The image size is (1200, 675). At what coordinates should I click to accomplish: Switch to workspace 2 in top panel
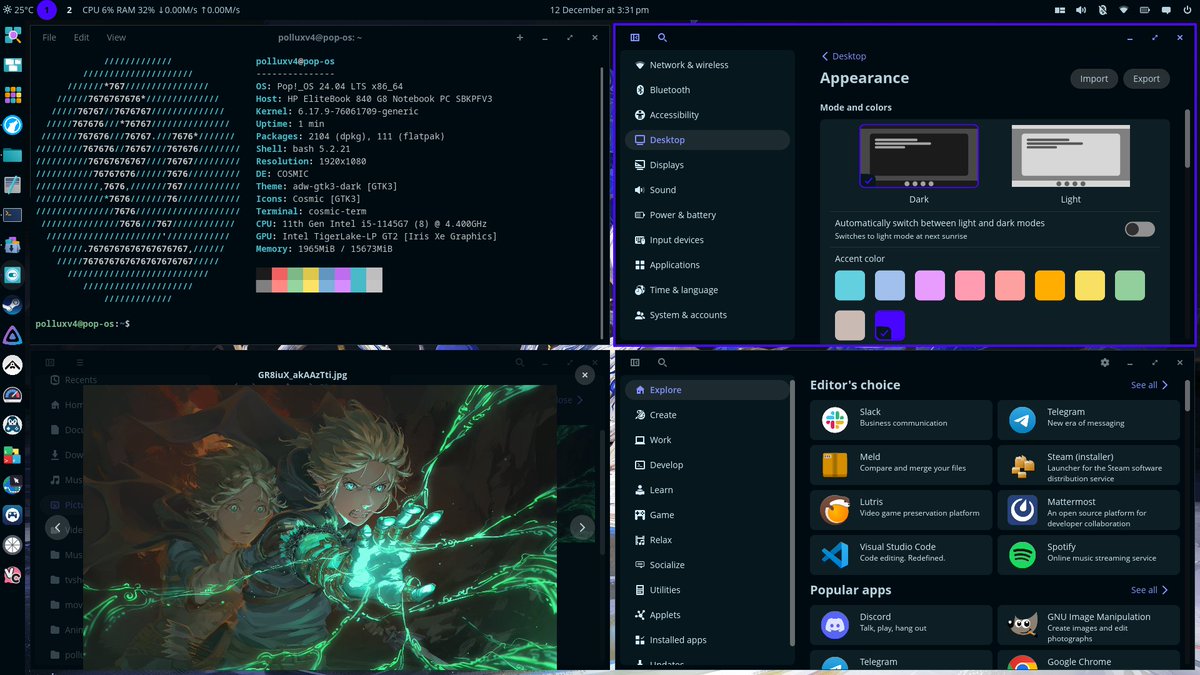69,10
